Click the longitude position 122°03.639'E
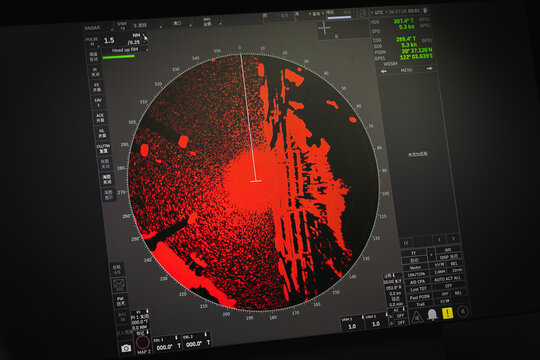Viewport: 540px width, 360px height. (416, 56)
